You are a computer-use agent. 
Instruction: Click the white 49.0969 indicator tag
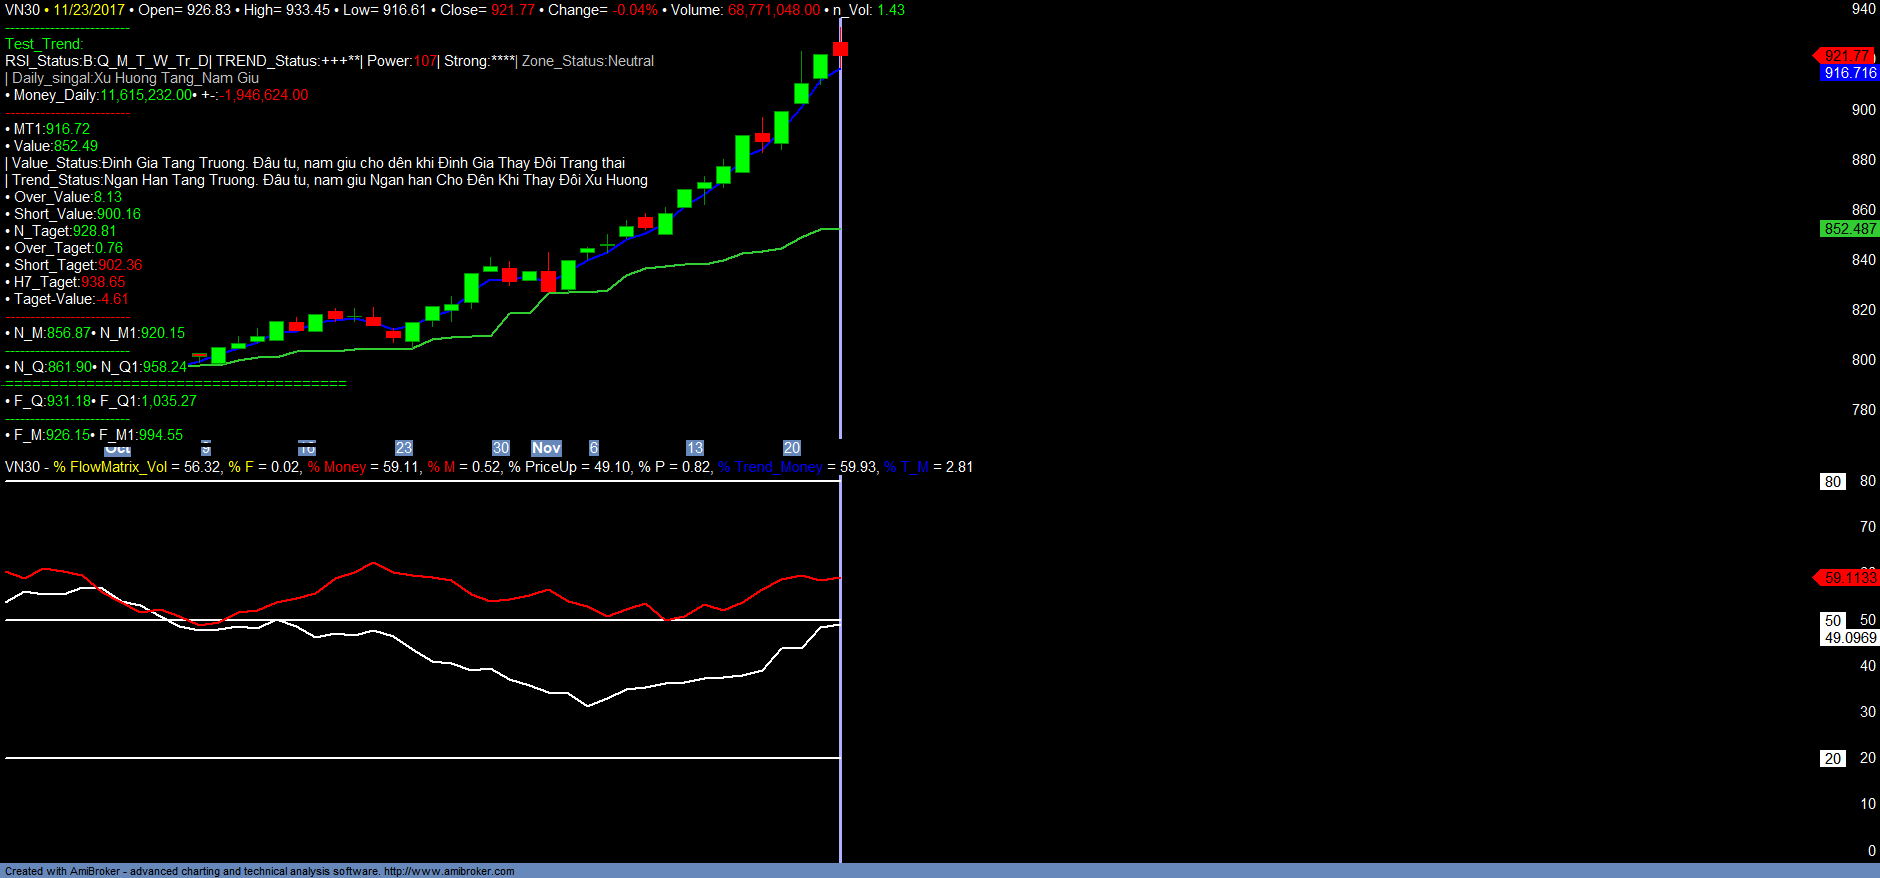1850,638
